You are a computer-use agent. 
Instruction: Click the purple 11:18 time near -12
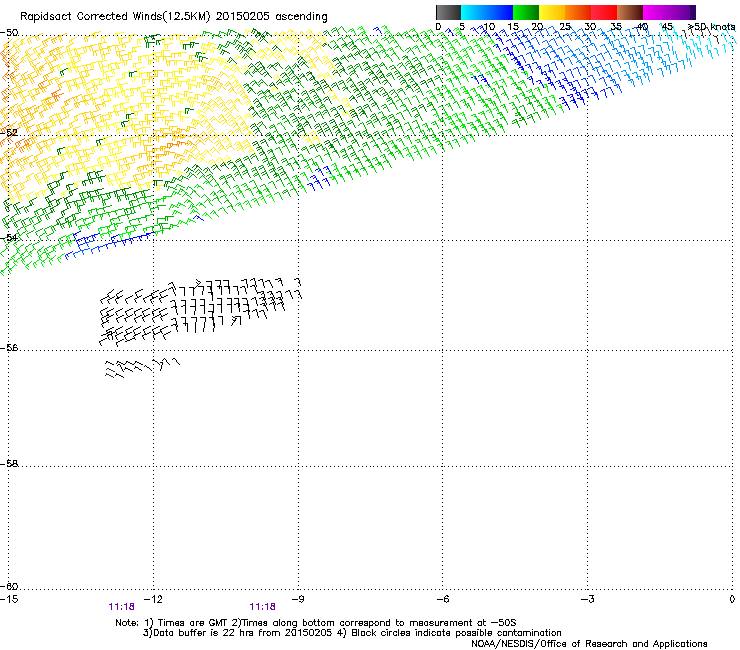(x=121, y=607)
